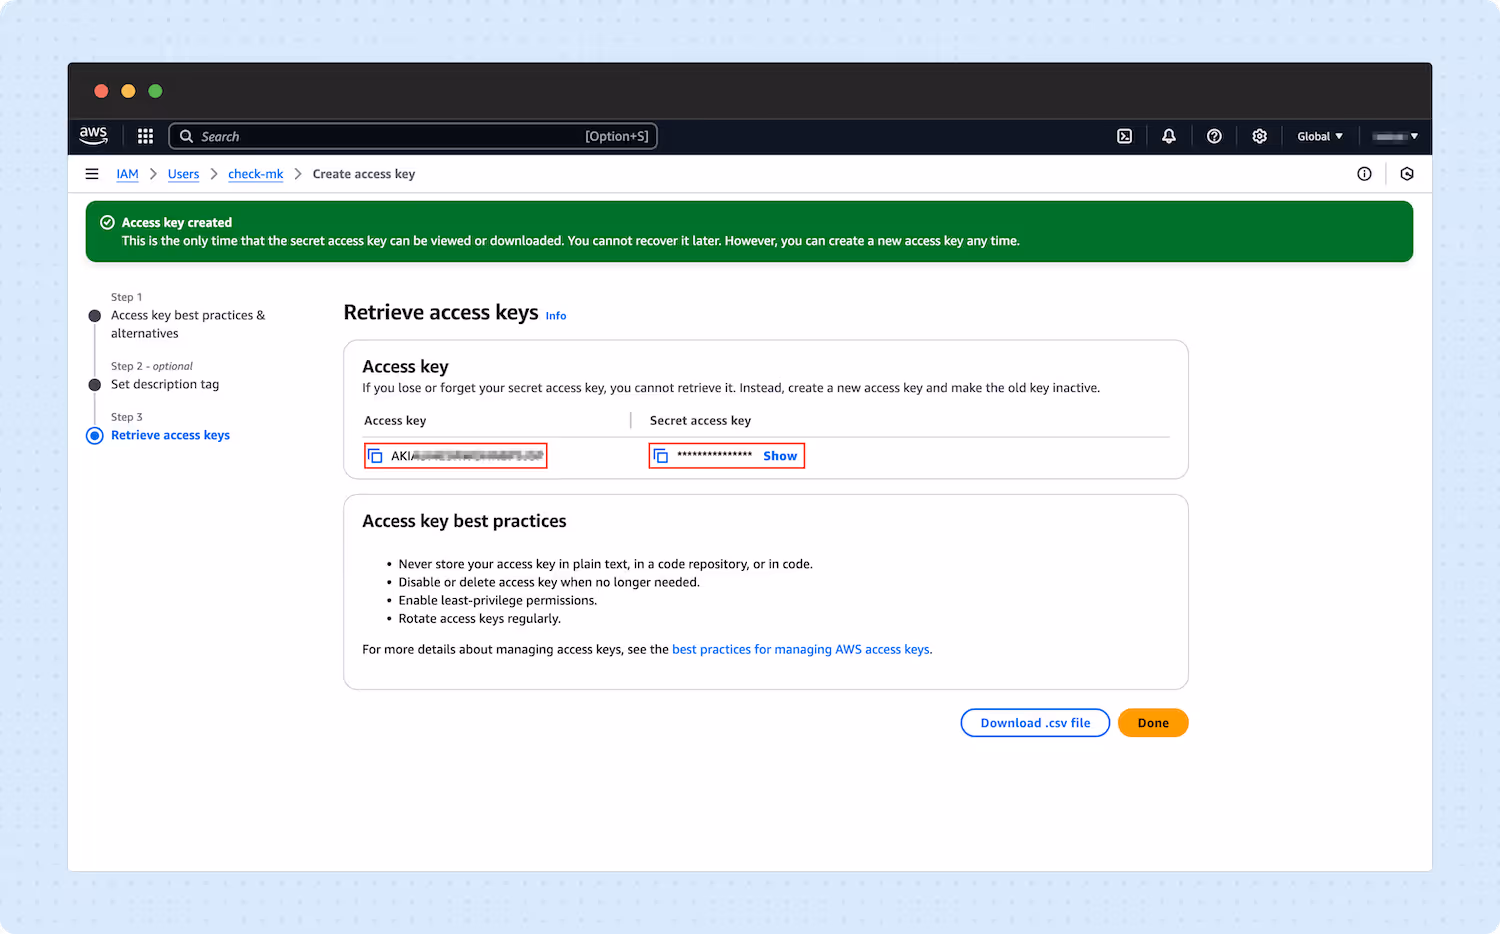Viewport: 1500px width, 934px height.
Task: Download the .csv file
Action: point(1035,722)
